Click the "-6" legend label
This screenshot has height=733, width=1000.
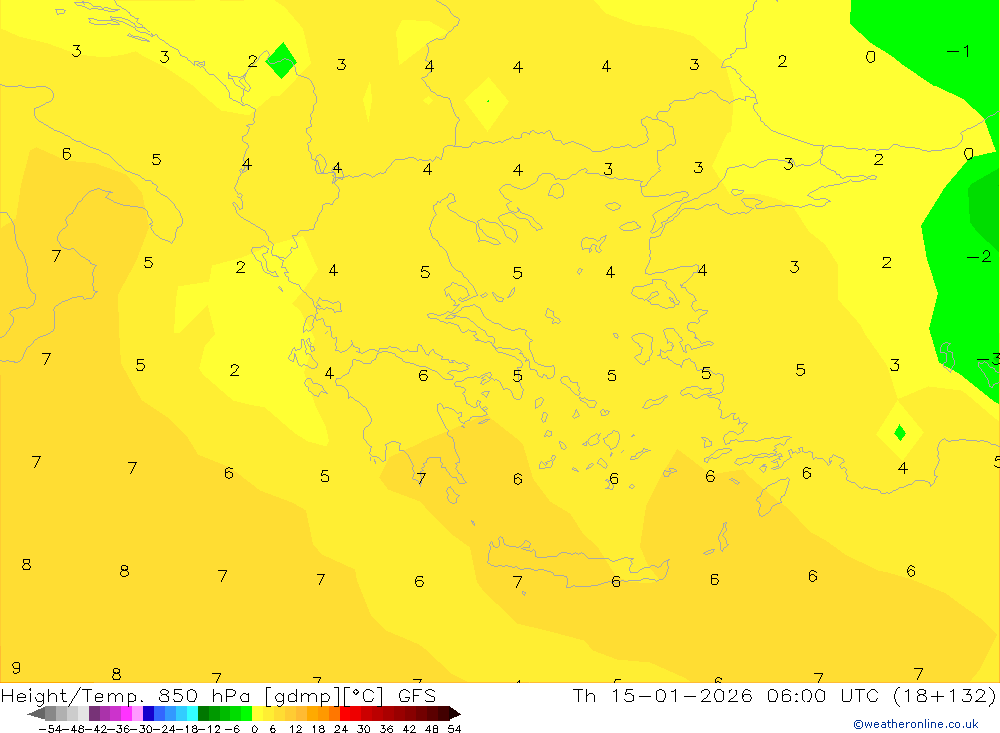coord(232,729)
